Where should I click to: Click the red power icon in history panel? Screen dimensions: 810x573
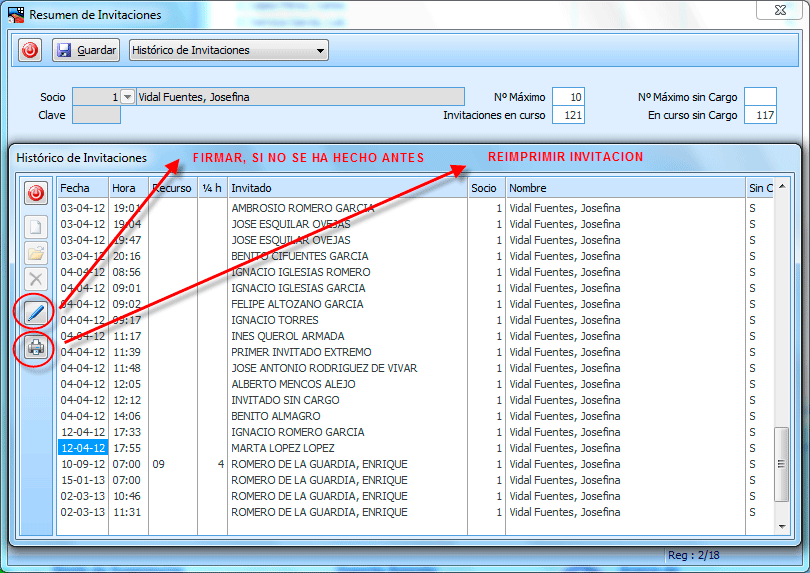coord(36,192)
